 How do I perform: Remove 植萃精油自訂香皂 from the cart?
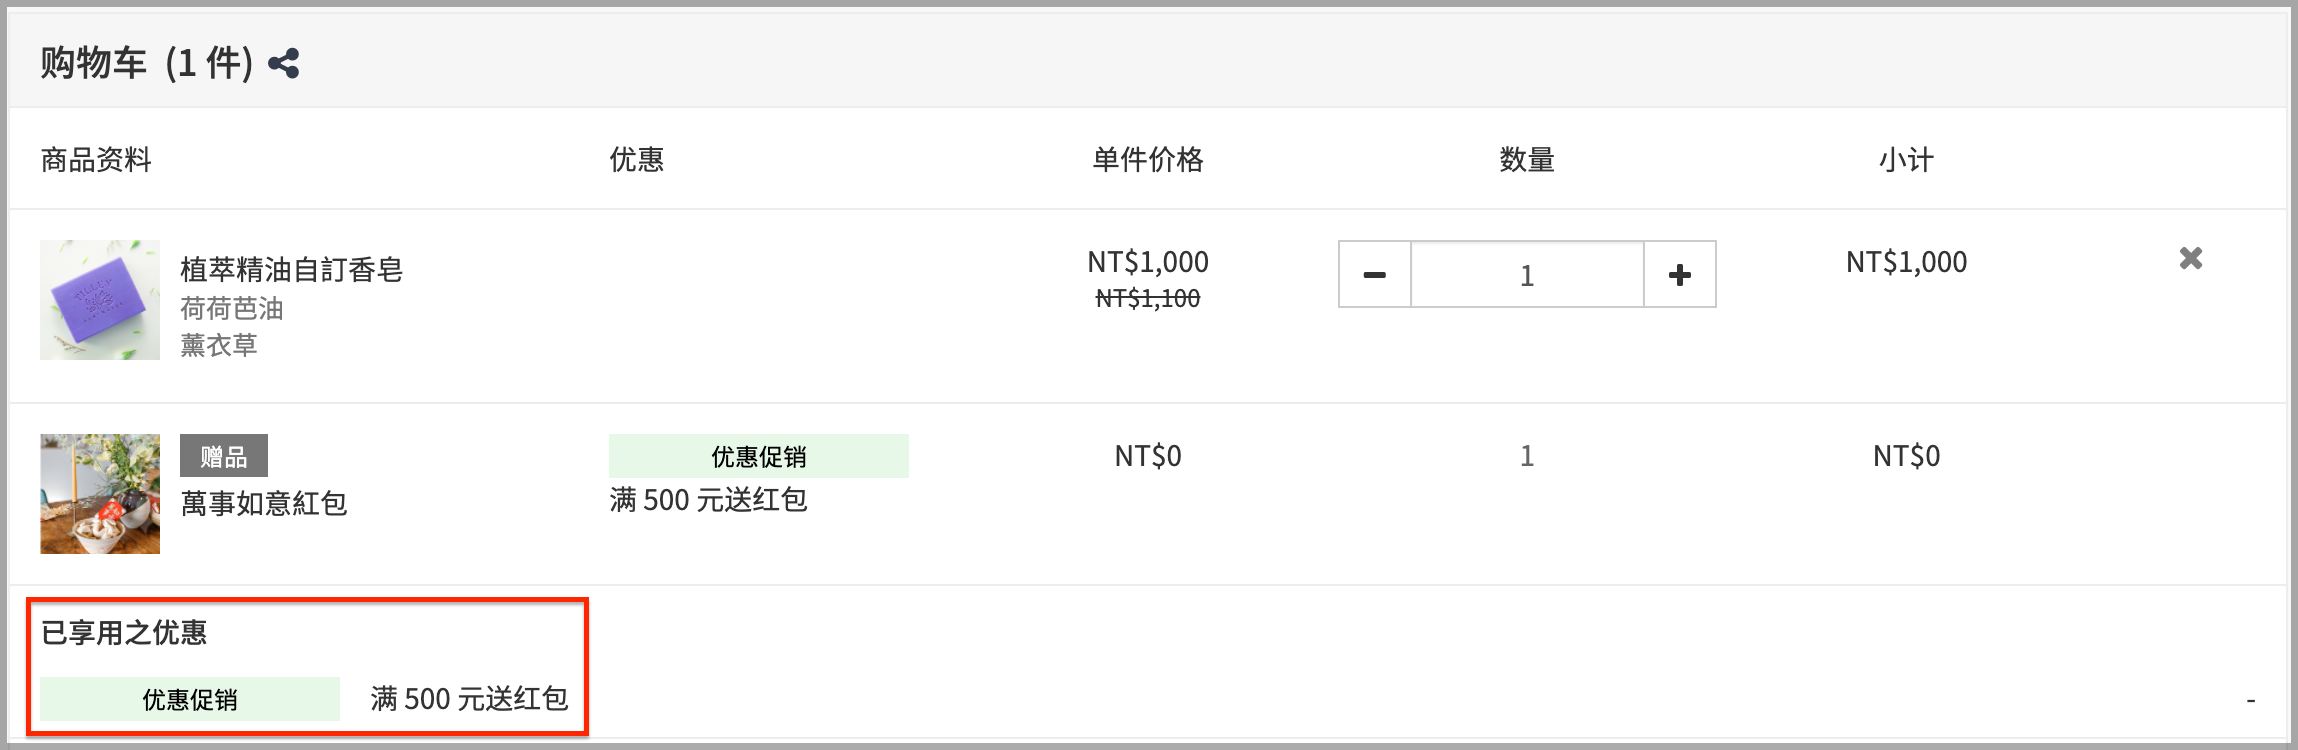click(x=2191, y=259)
